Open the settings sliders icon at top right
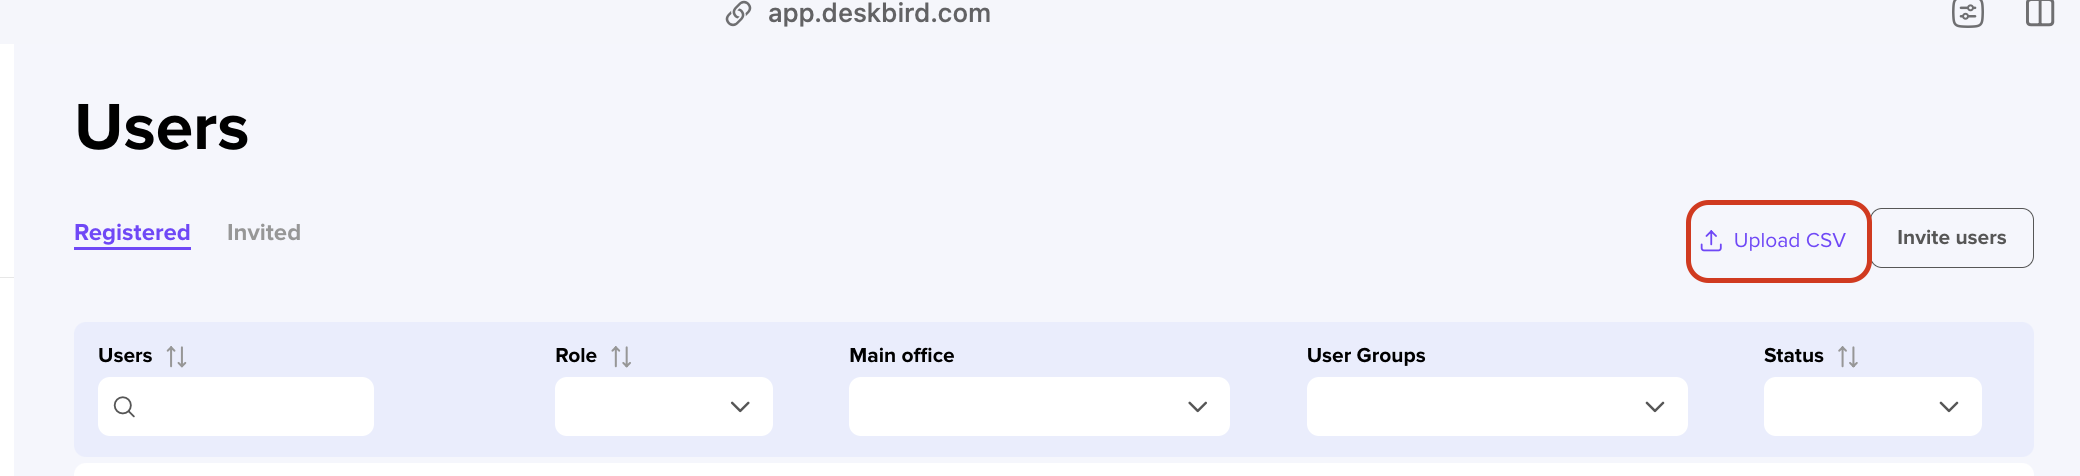Viewport: 2080px width, 476px height. (1967, 13)
